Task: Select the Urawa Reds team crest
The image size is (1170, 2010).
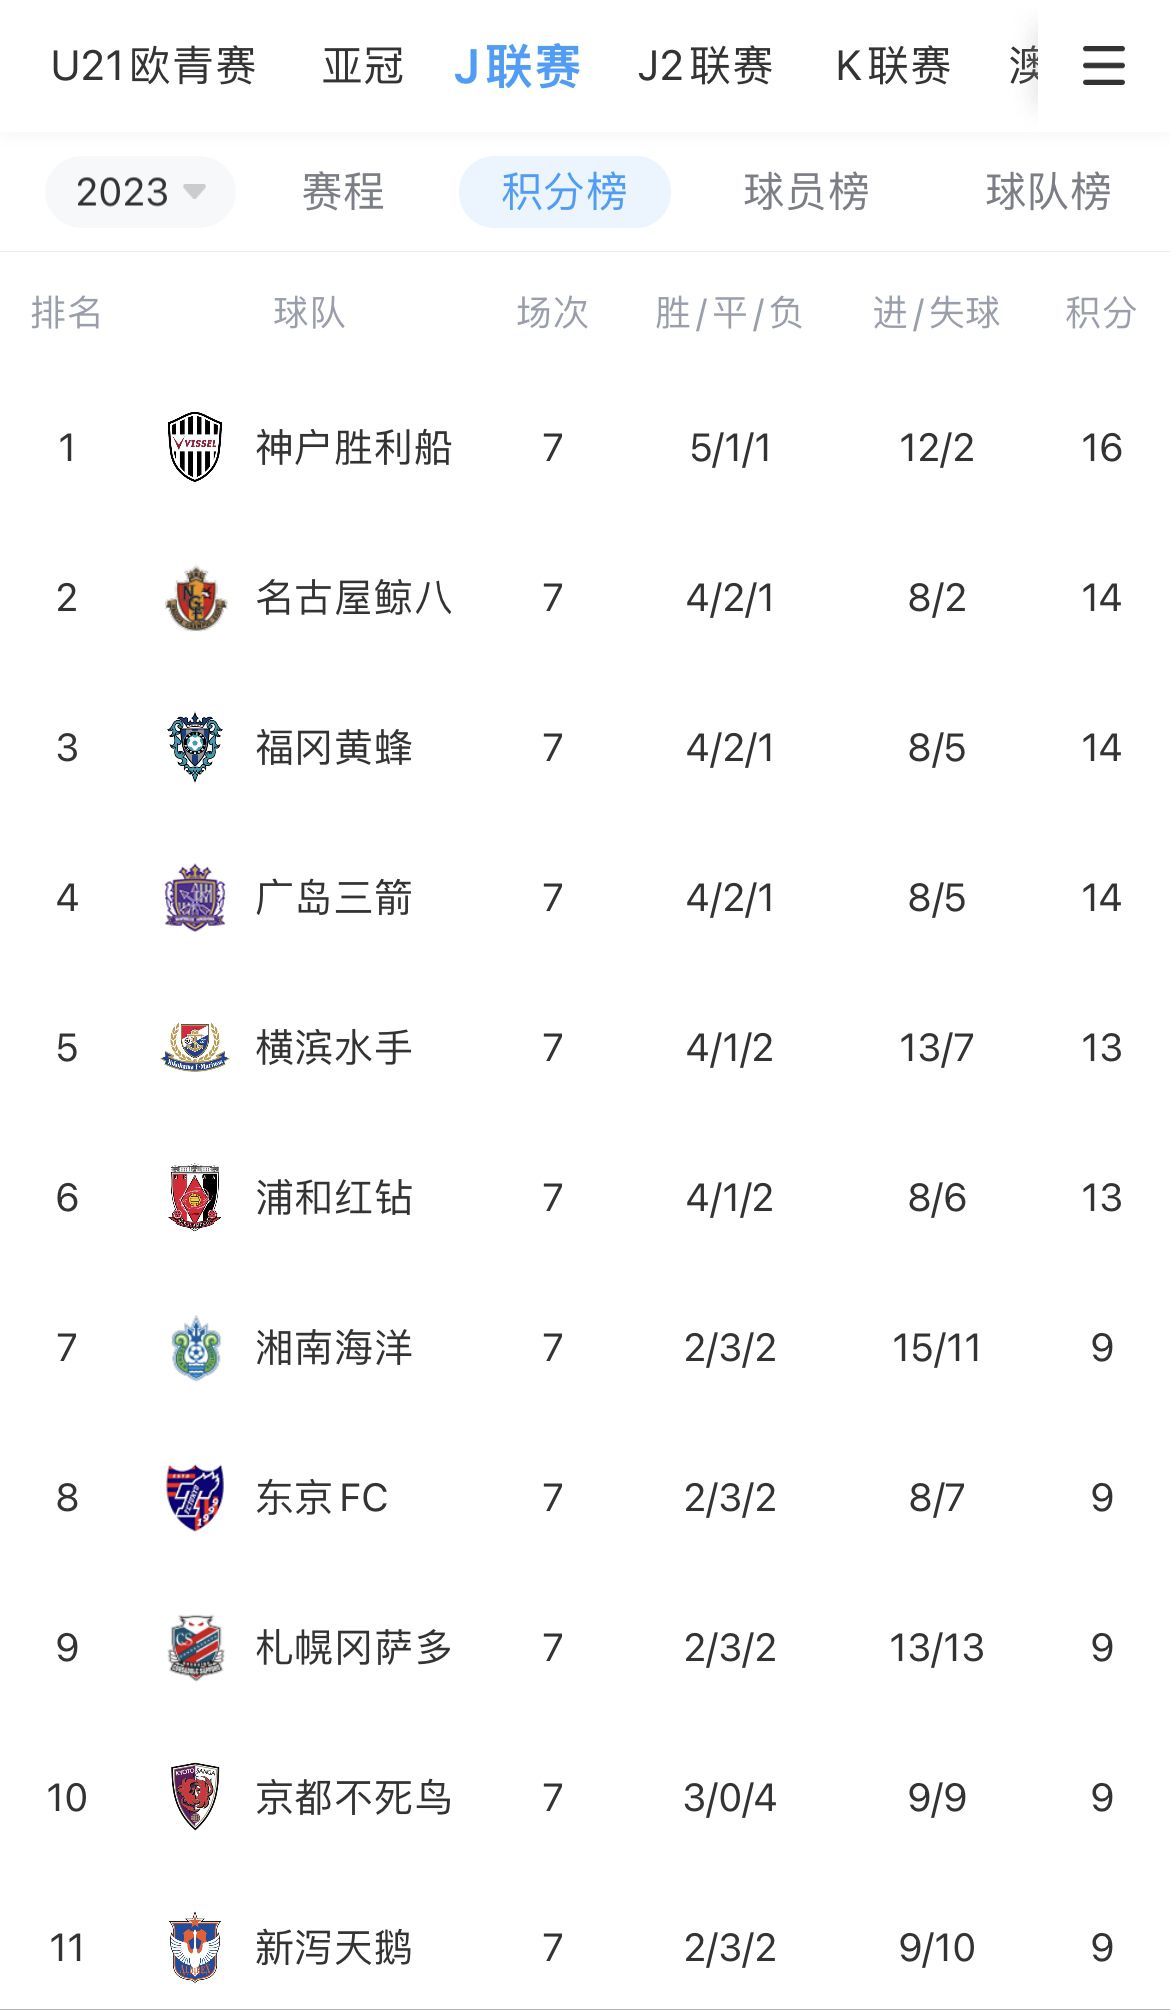Action: (x=195, y=1197)
